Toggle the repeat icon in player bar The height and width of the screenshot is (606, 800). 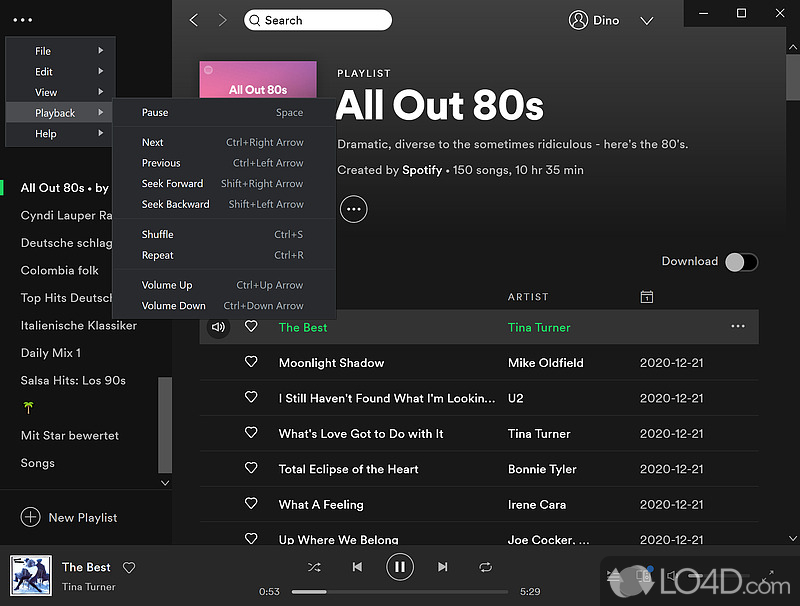tap(486, 567)
